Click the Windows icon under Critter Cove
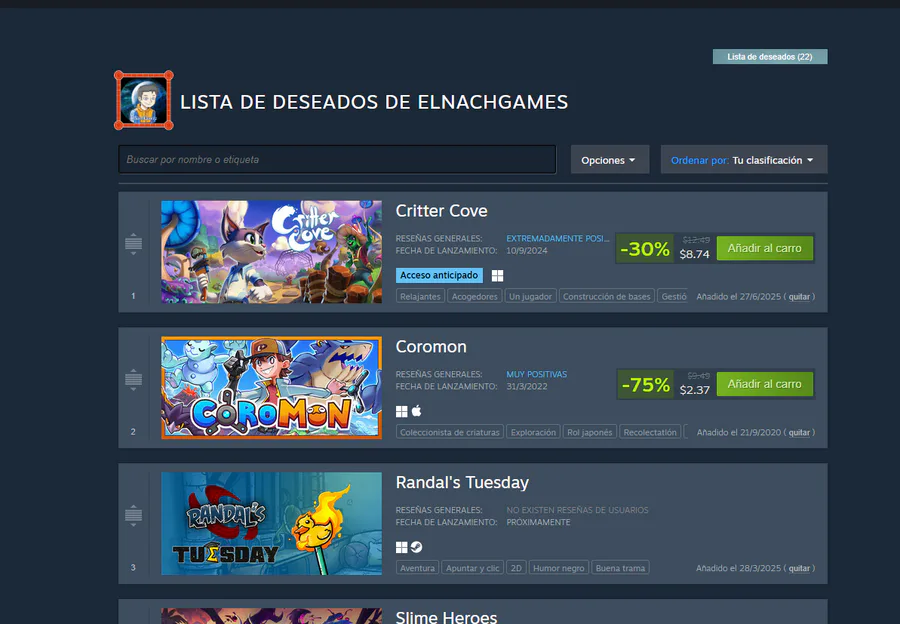 tap(498, 276)
